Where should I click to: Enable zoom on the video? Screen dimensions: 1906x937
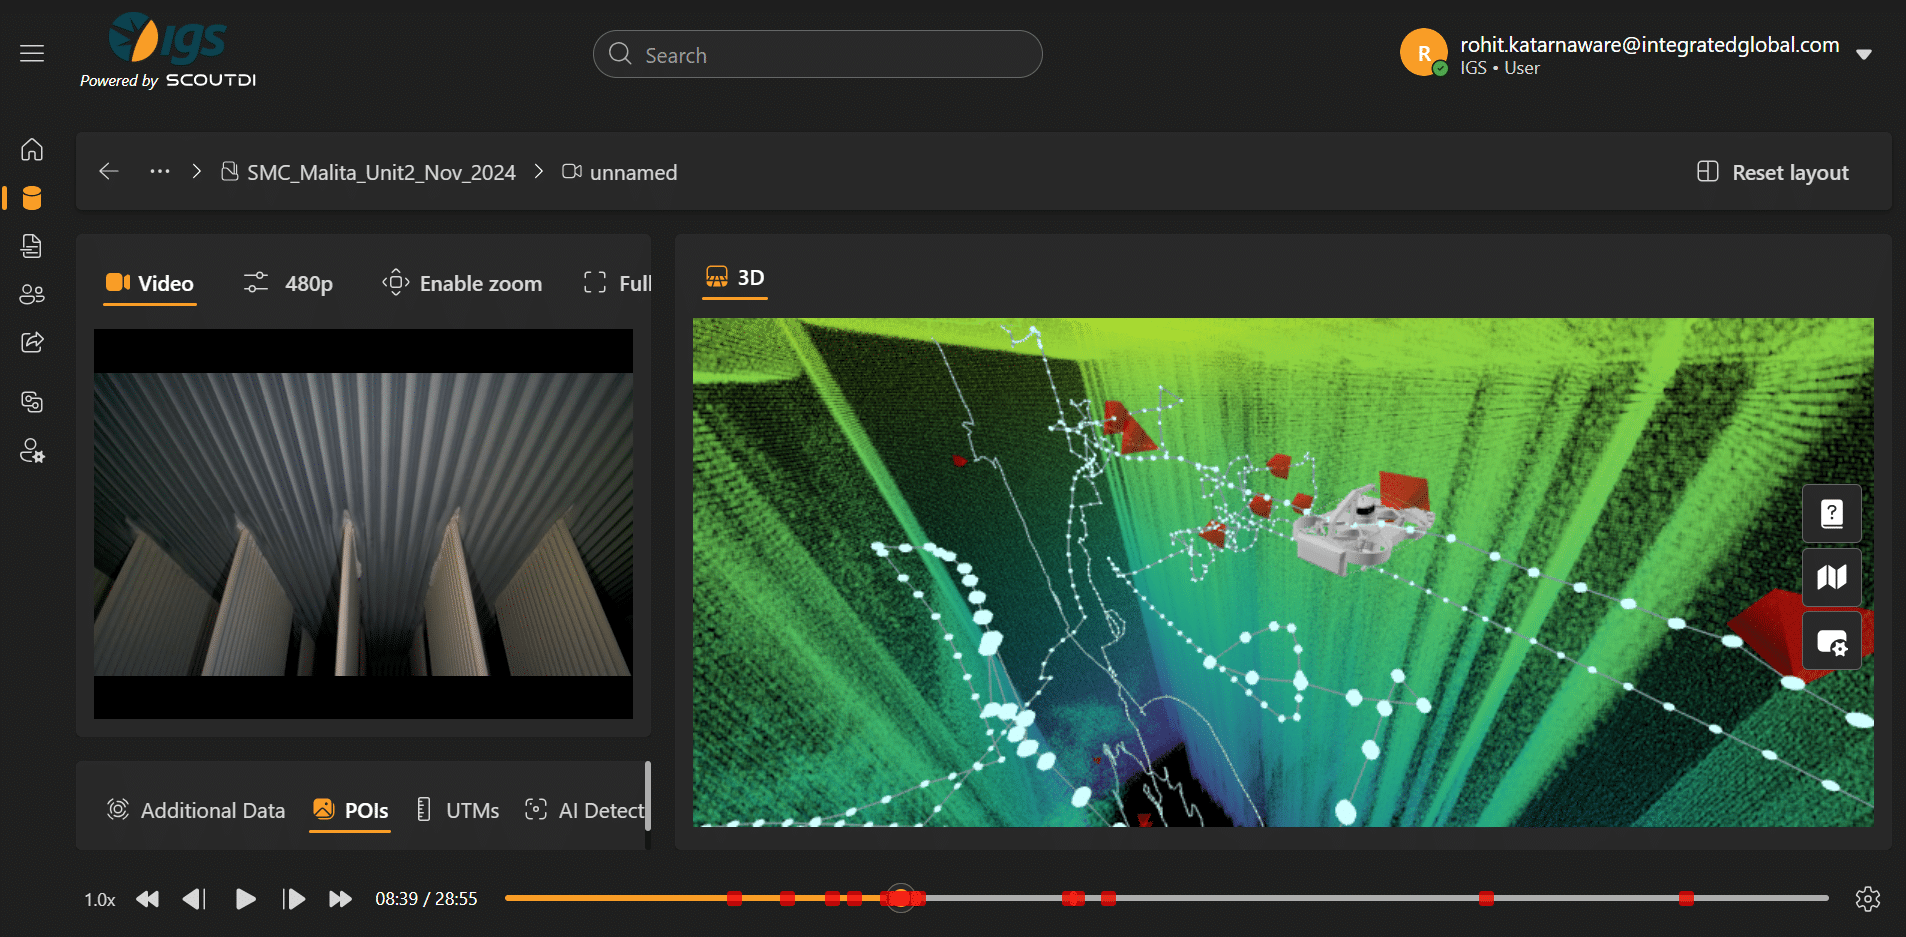(462, 284)
